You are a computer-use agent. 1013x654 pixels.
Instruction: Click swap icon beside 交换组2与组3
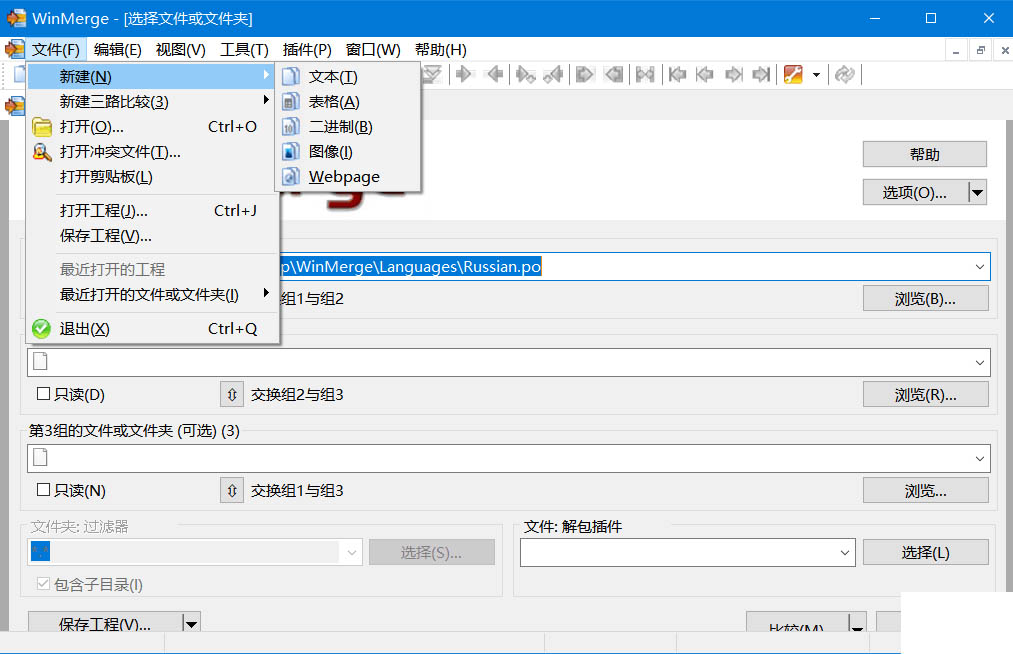[232, 394]
